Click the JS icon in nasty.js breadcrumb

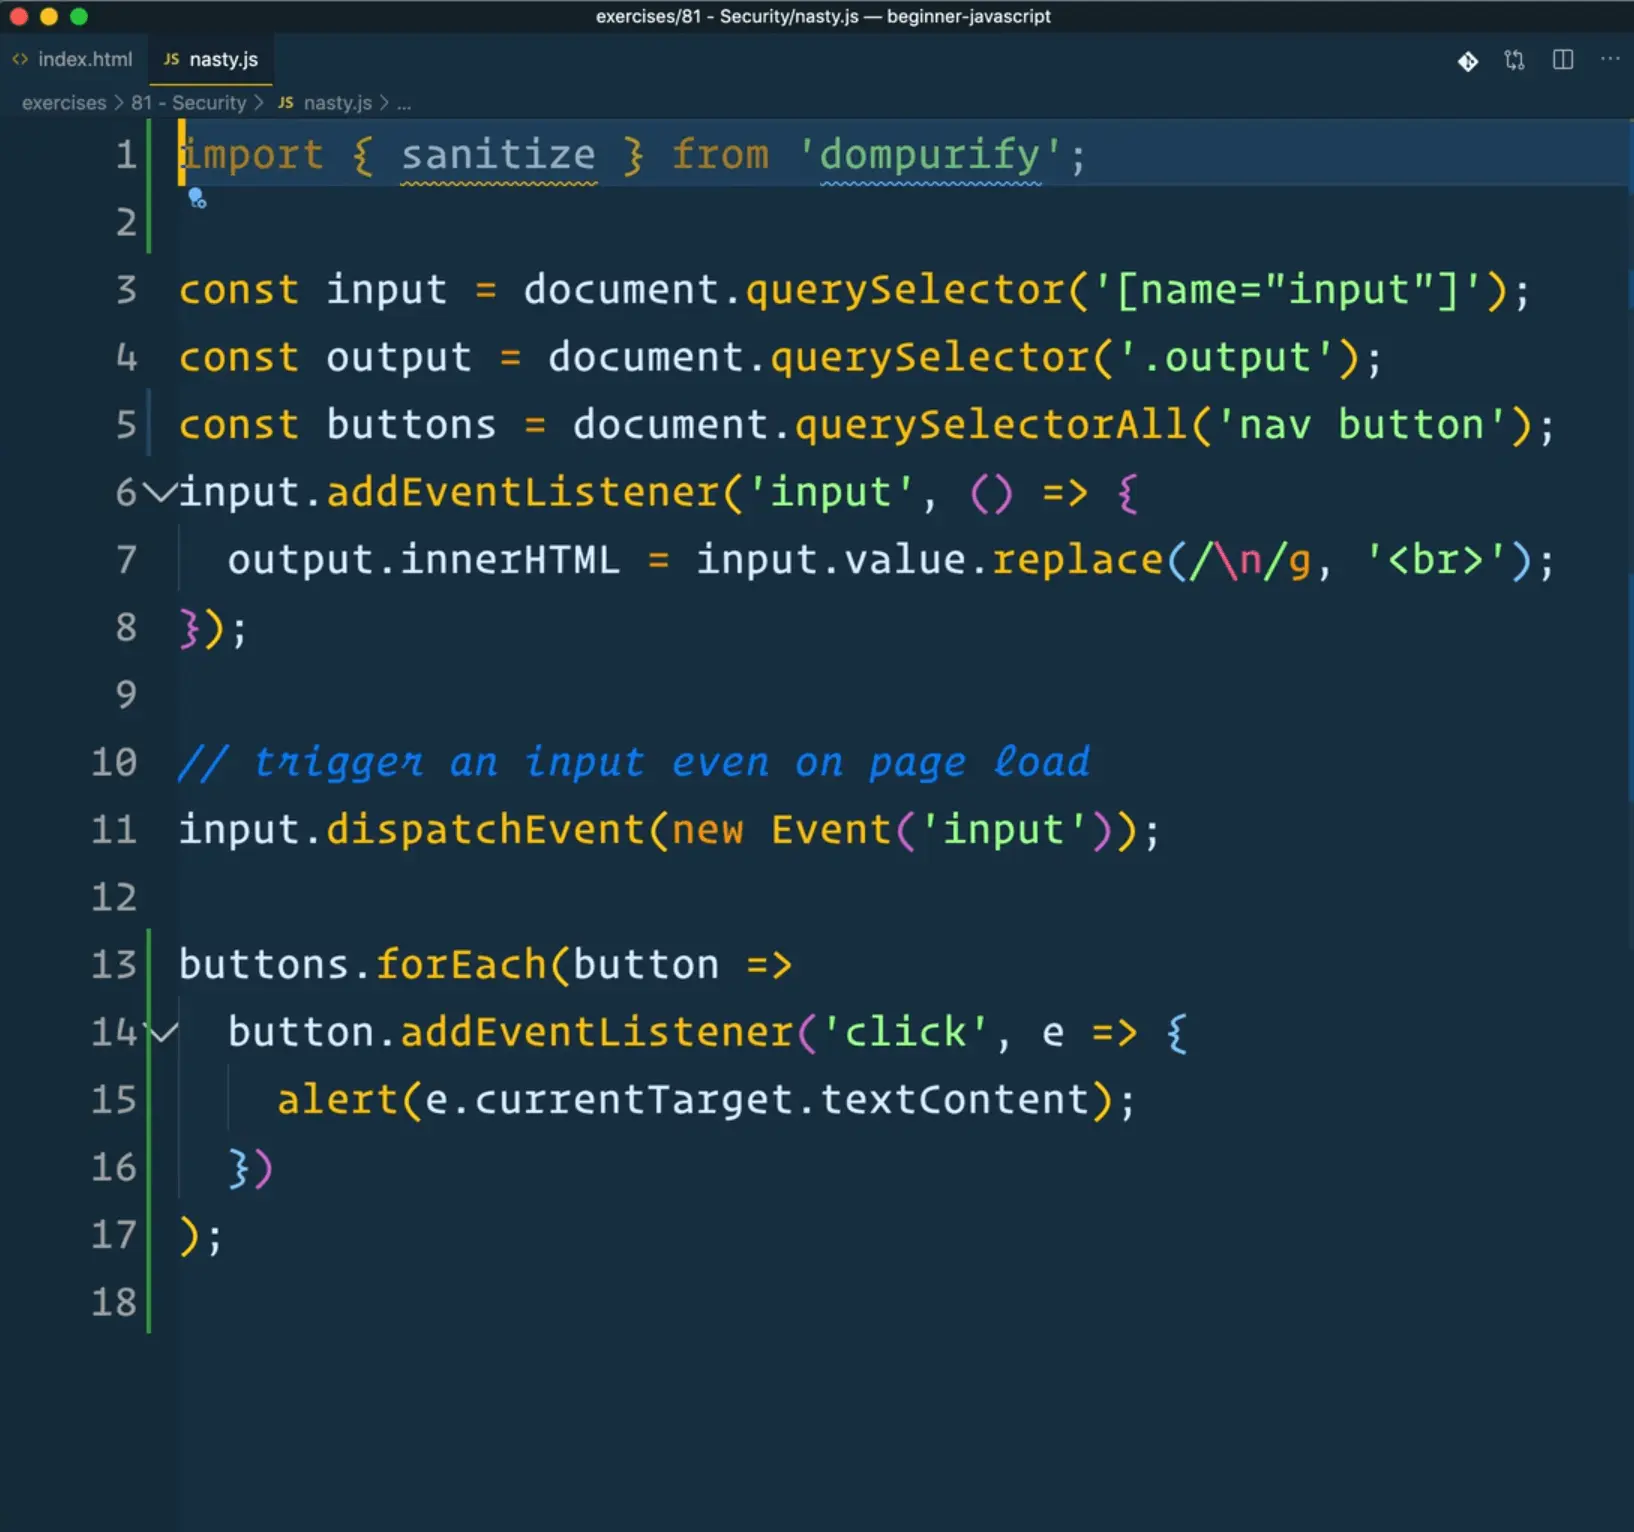pyautogui.click(x=286, y=103)
